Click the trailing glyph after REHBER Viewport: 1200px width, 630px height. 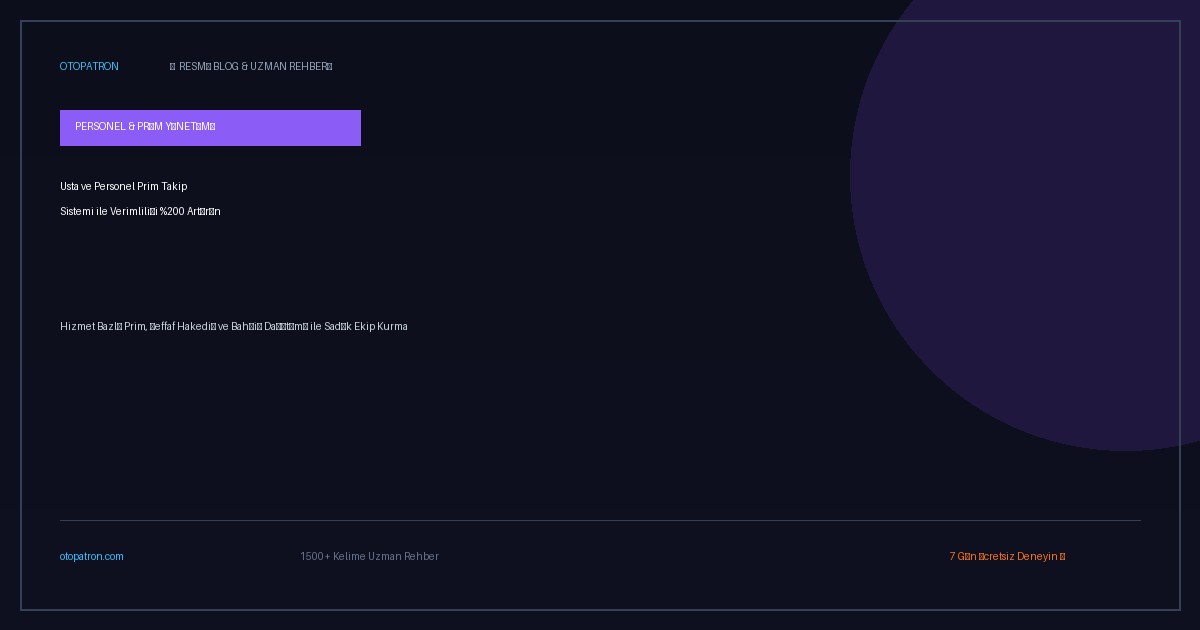pyautogui.click(x=329, y=67)
